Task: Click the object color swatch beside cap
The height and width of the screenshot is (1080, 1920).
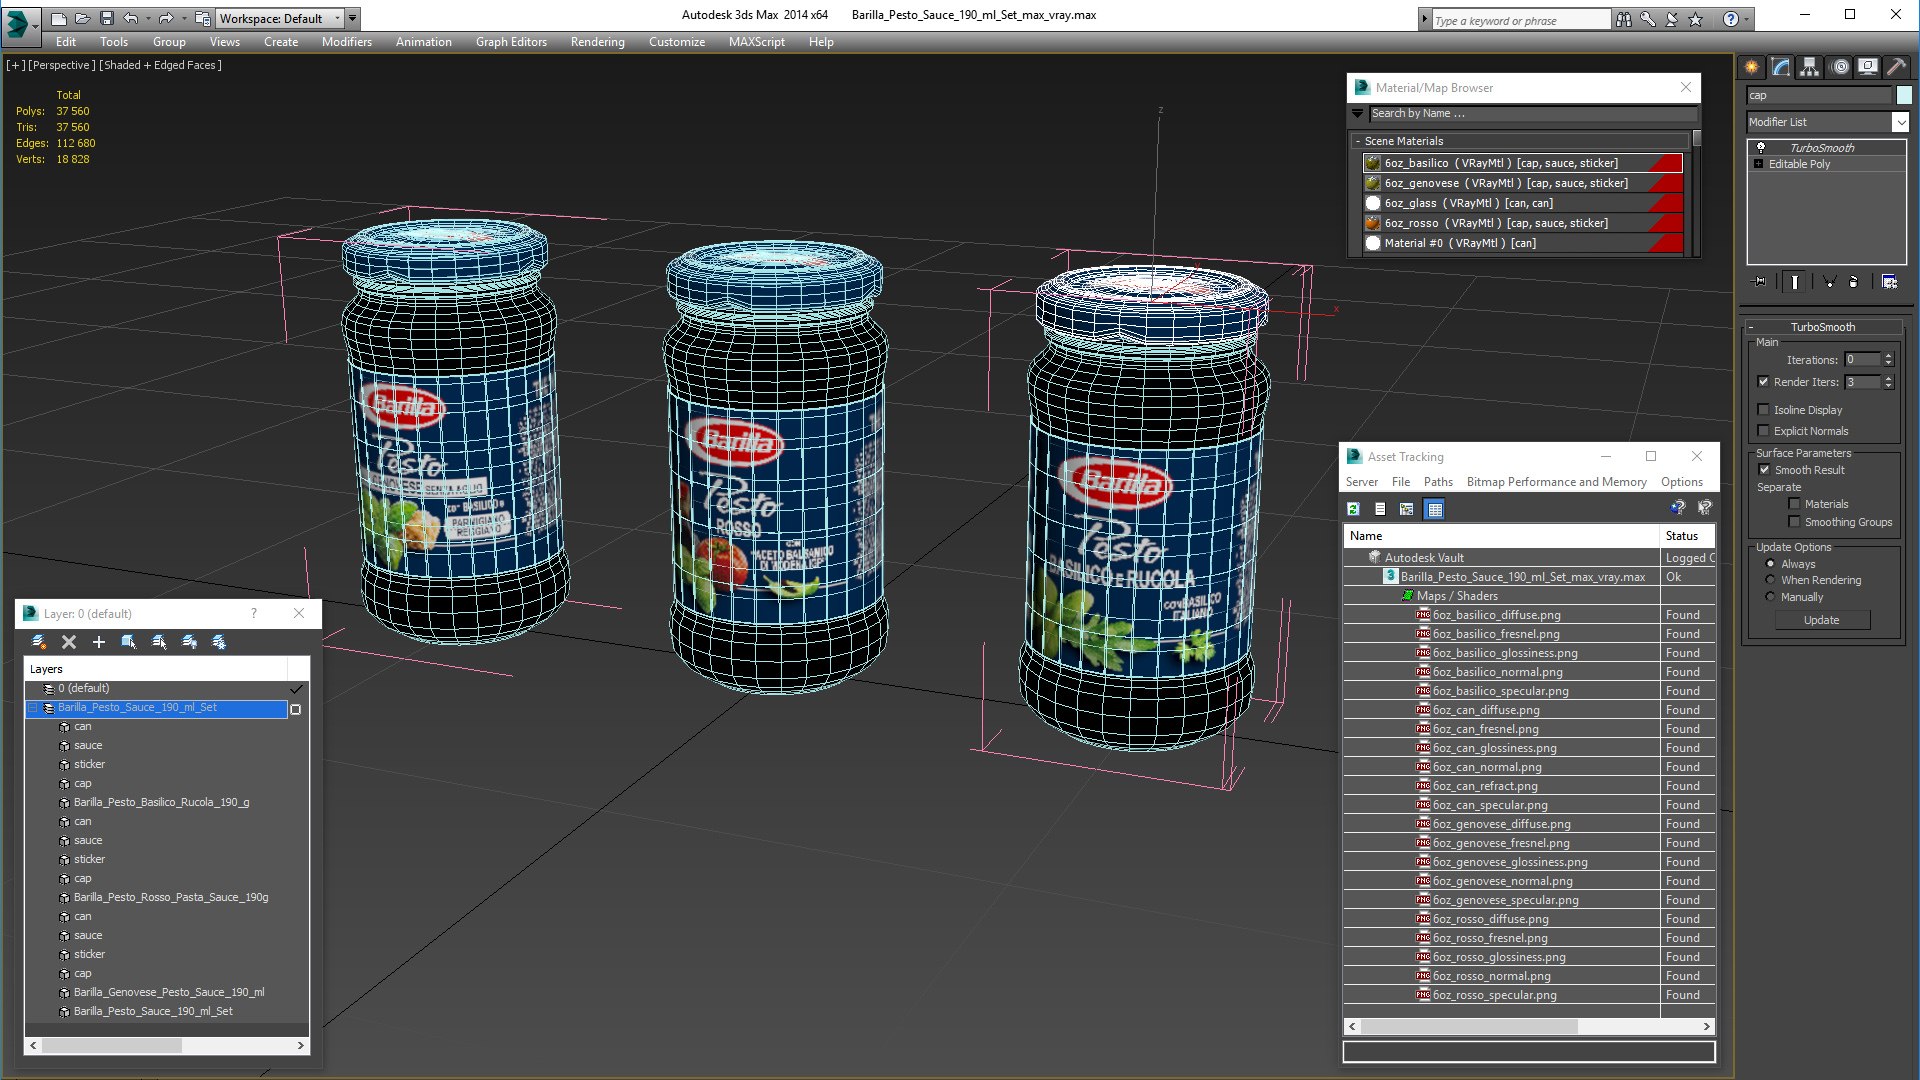Action: point(1904,95)
